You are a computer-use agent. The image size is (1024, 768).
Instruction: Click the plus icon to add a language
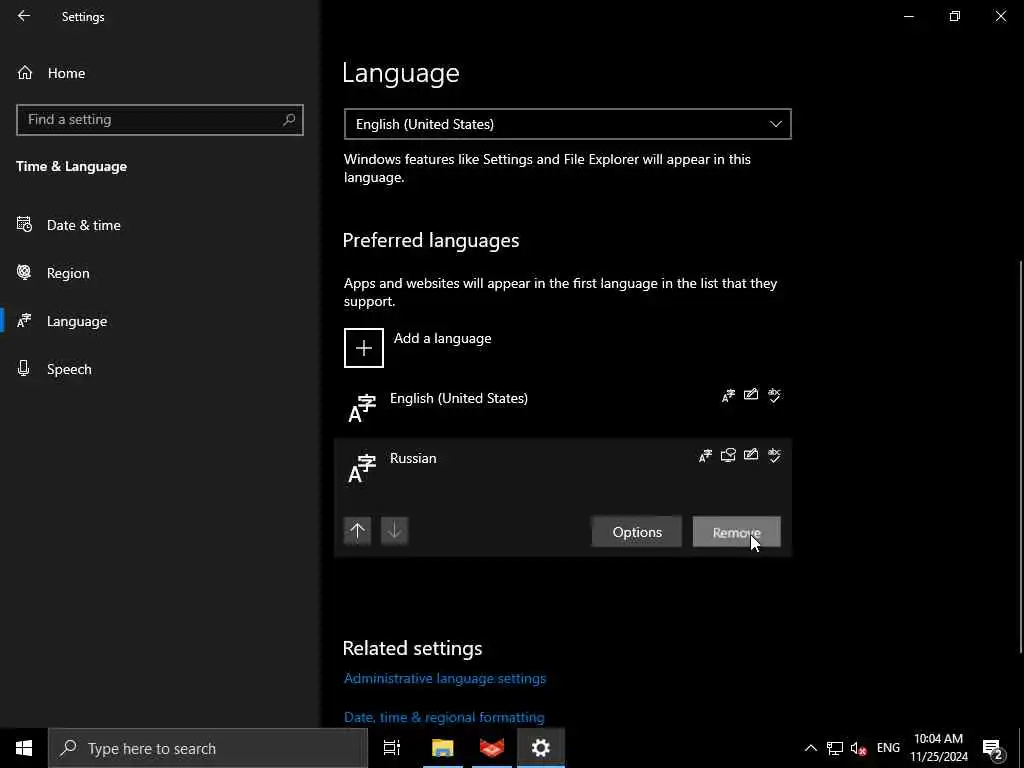coord(364,348)
